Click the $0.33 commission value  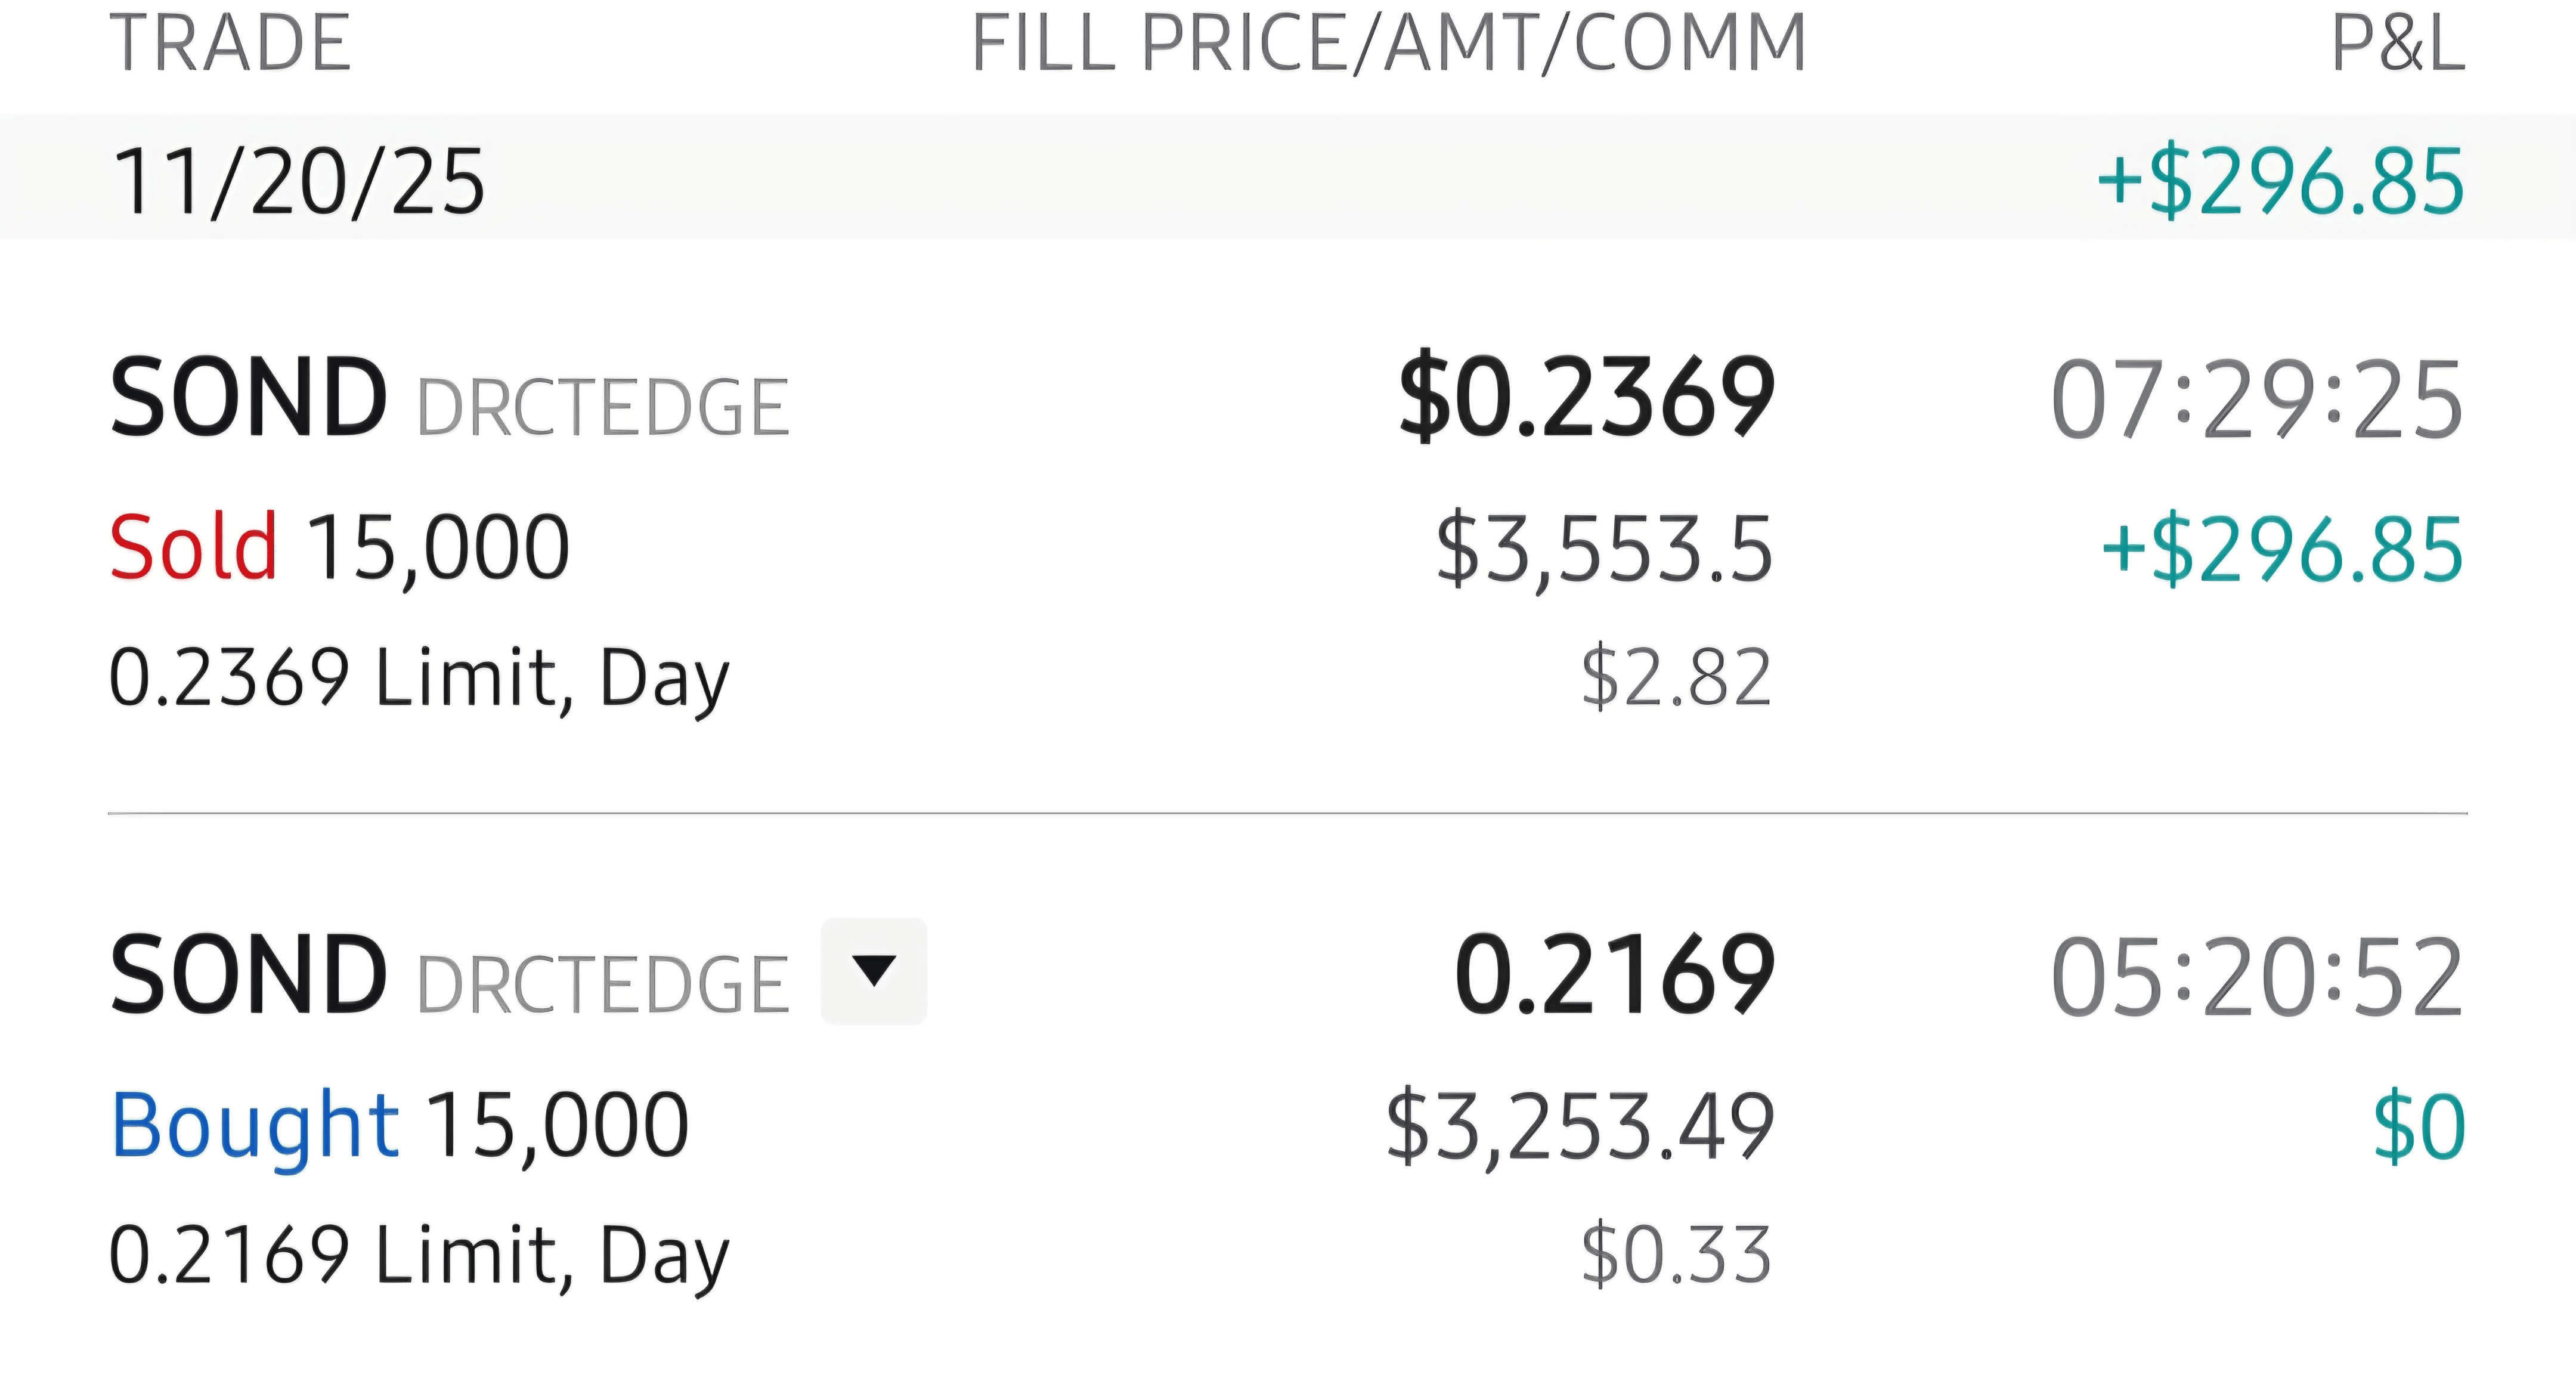1676,1254
